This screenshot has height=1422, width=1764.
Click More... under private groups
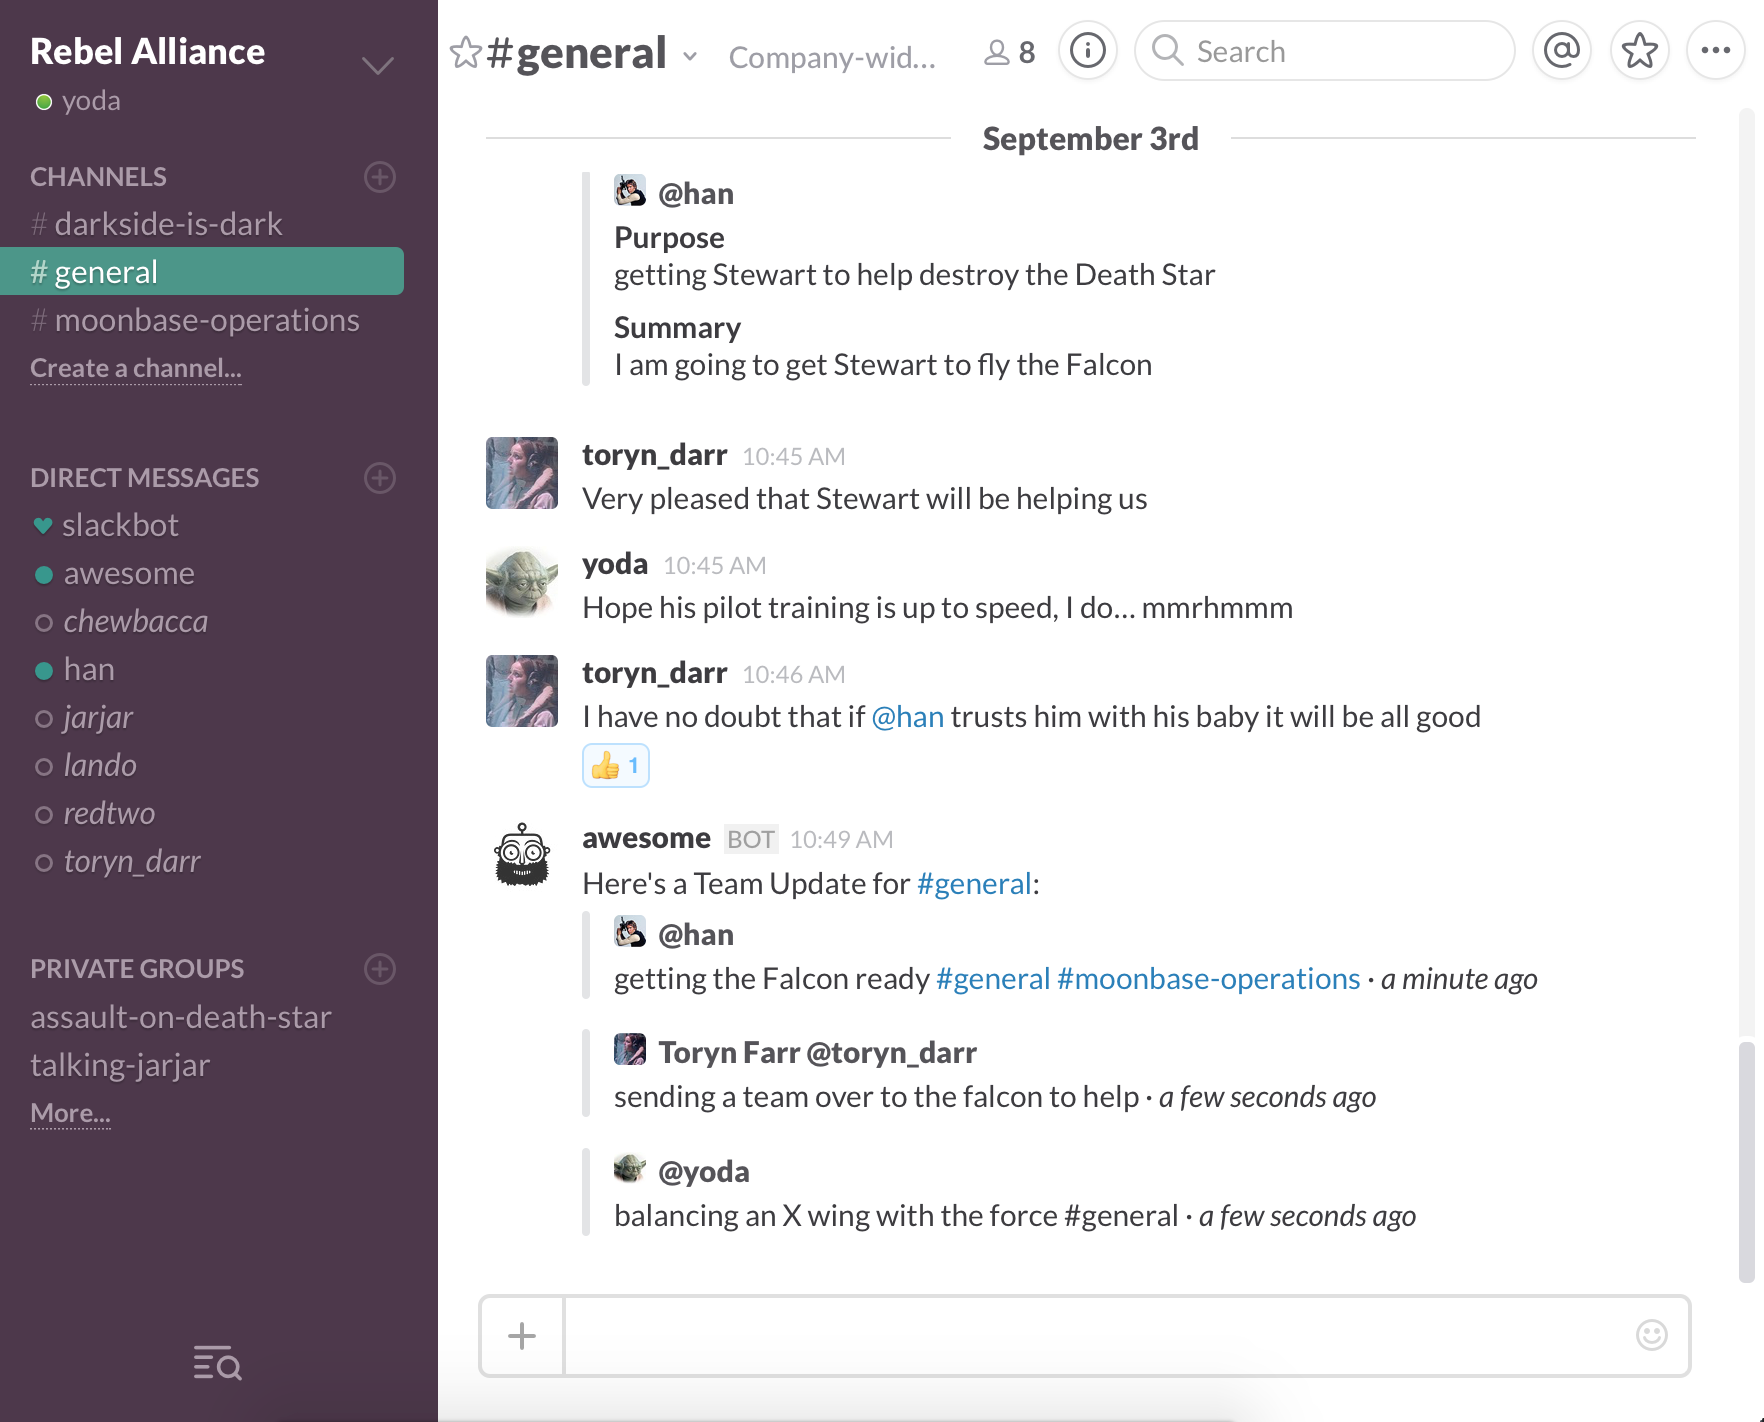(70, 1113)
